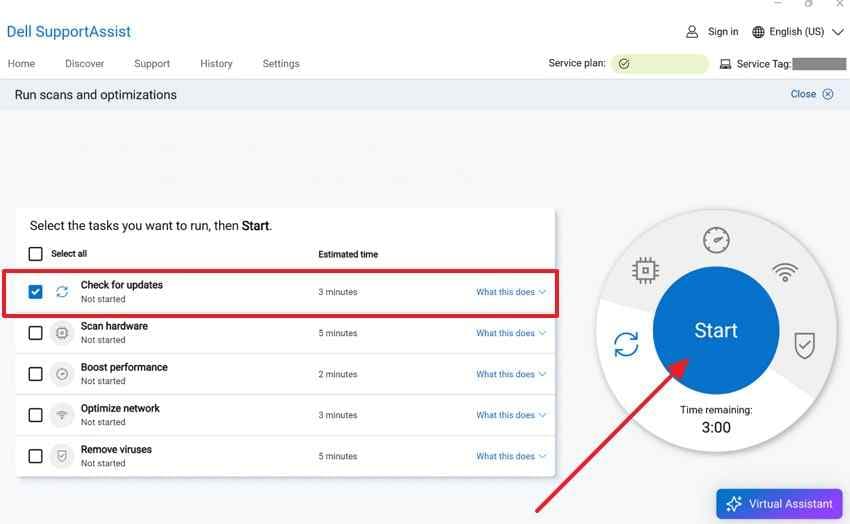The height and width of the screenshot is (524, 850).
Task: Click the Scan hardware task name
Action: pyautogui.click(x=114, y=326)
